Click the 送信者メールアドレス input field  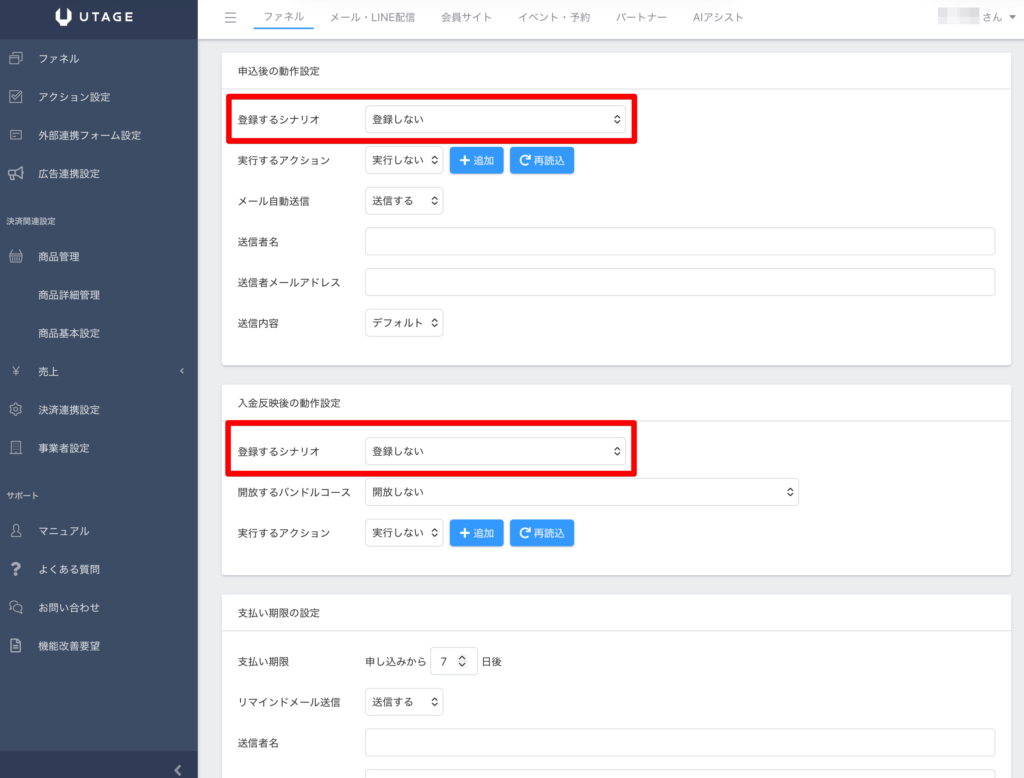679,282
